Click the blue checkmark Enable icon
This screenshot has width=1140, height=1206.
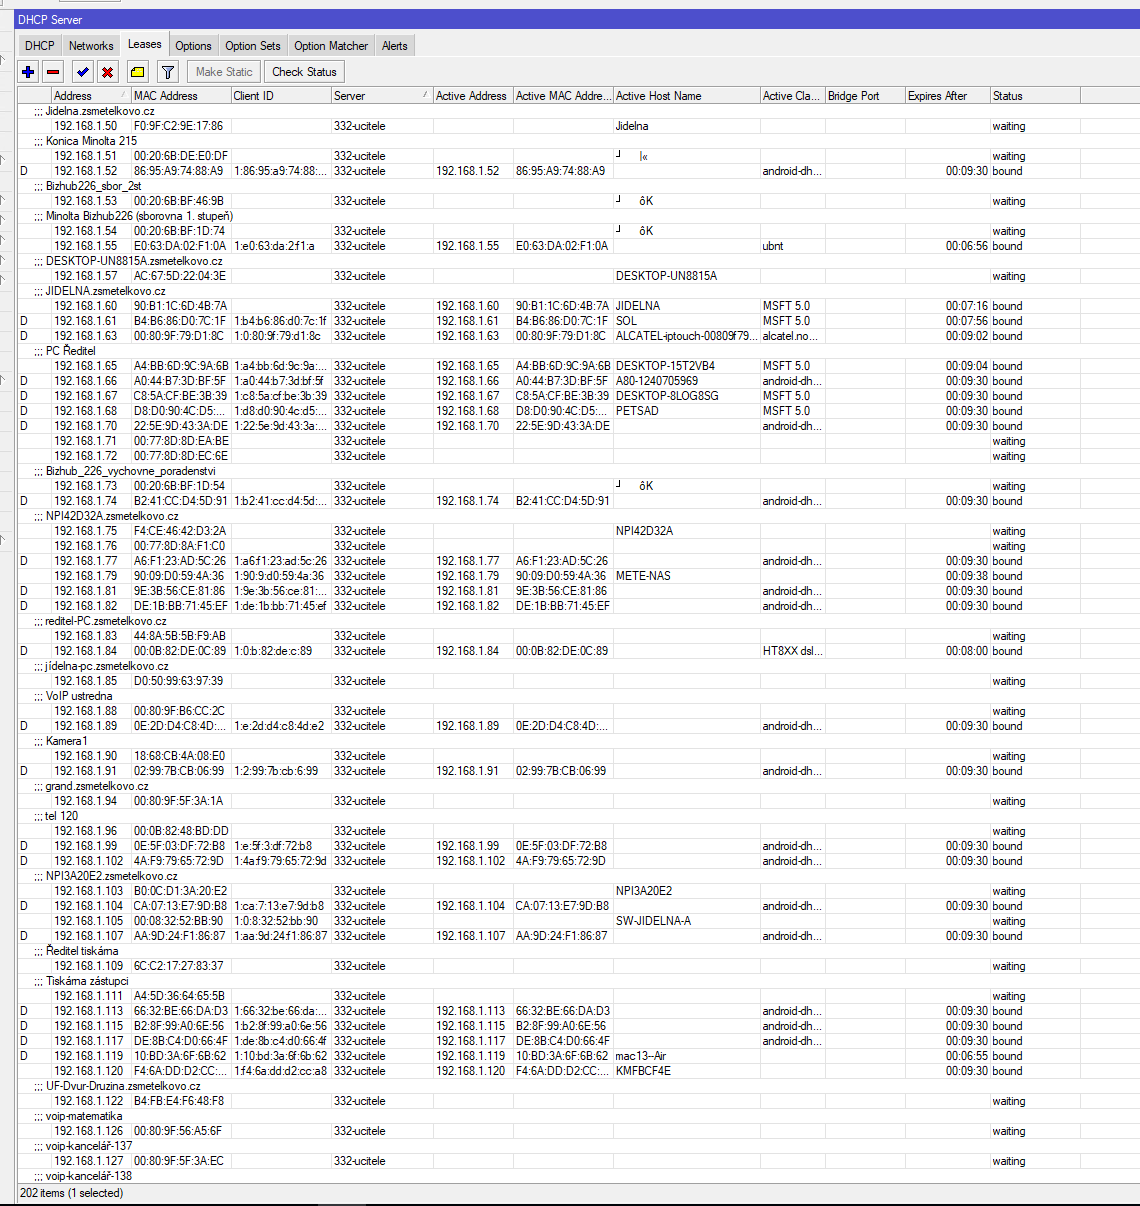(x=82, y=72)
